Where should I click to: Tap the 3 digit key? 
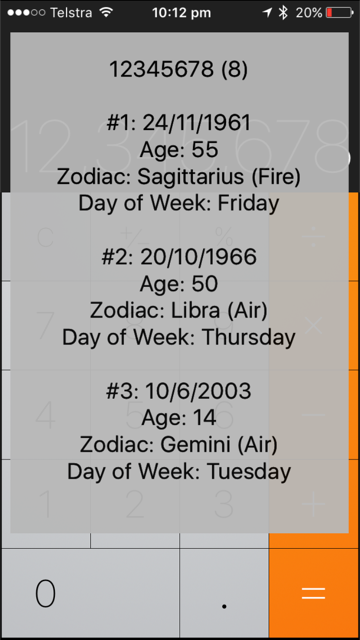[x=224, y=504]
